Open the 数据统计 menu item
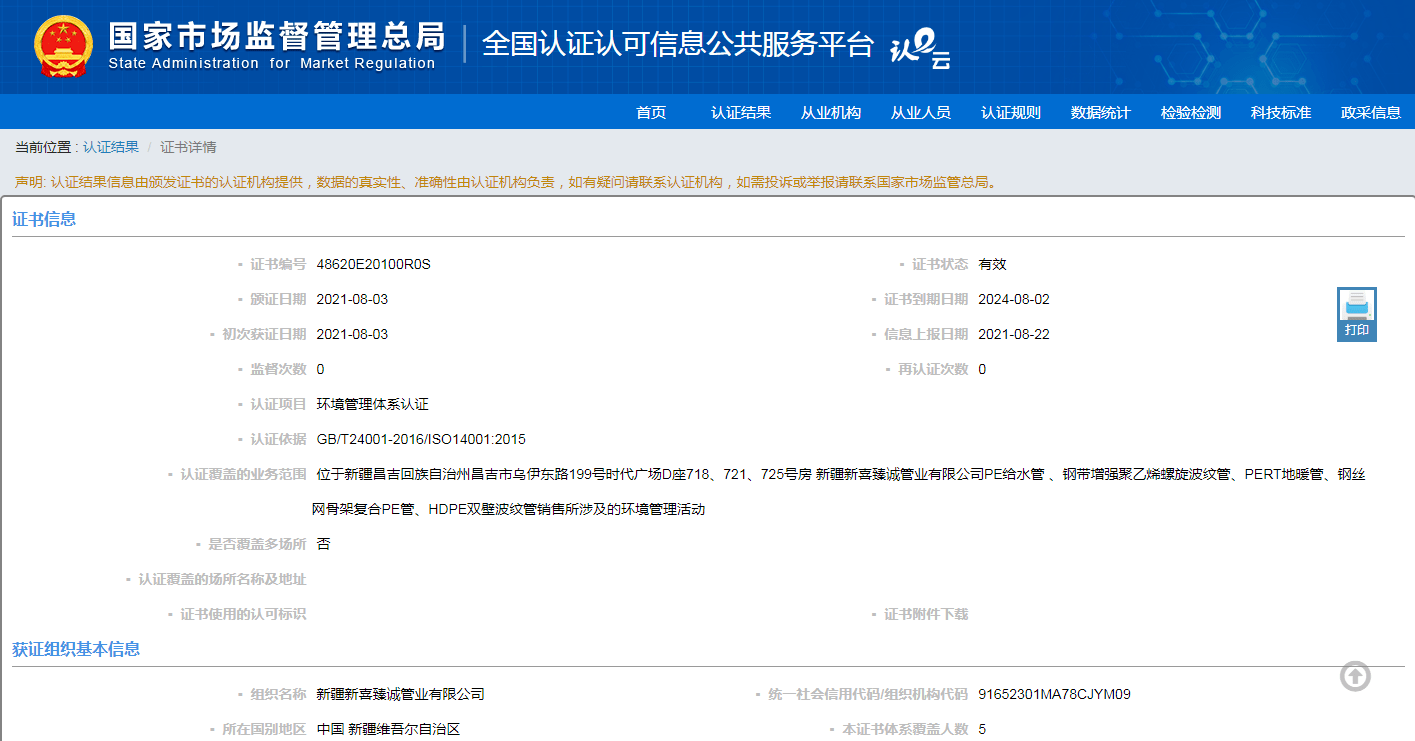The image size is (1415, 741). 1101,112
